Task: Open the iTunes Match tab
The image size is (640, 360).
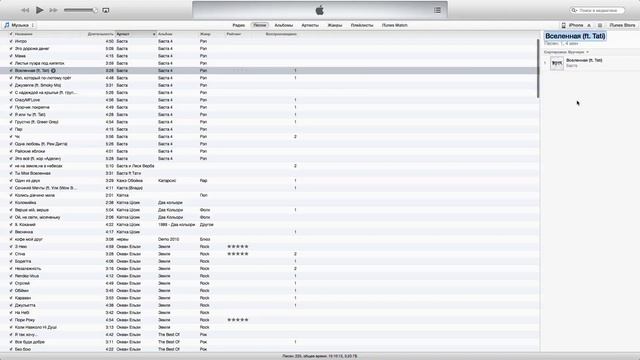Action: point(394,25)
